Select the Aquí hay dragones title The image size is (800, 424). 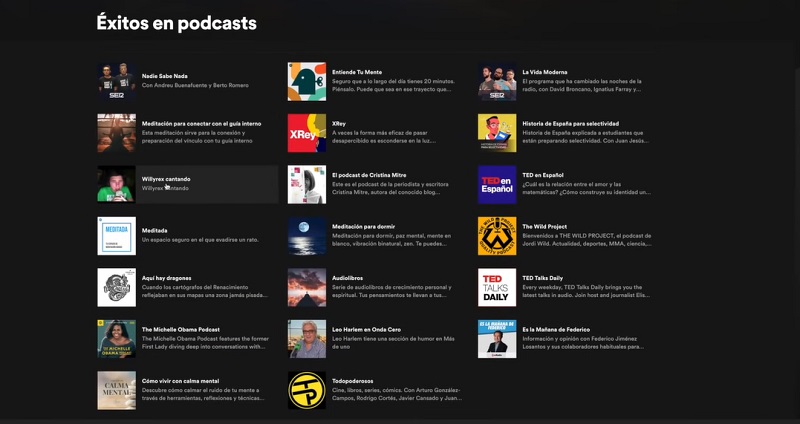(167, 278)
